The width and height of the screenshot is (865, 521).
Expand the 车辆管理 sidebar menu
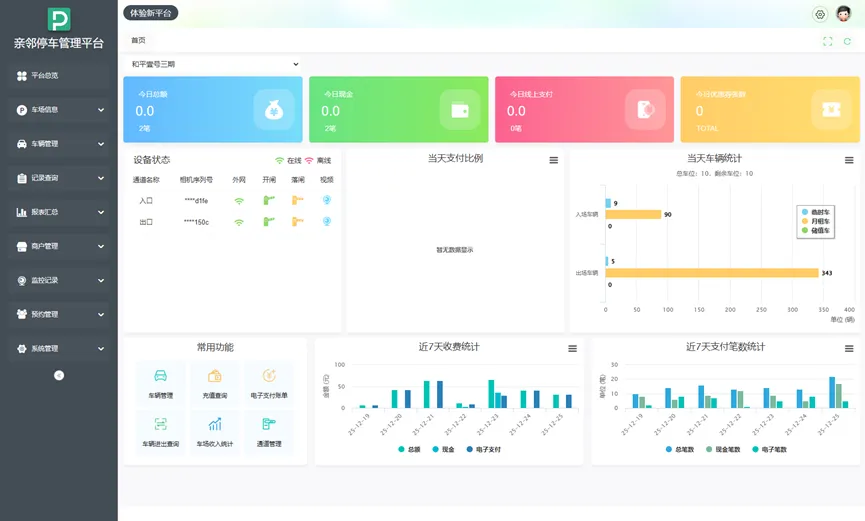(x=59, y=144)
